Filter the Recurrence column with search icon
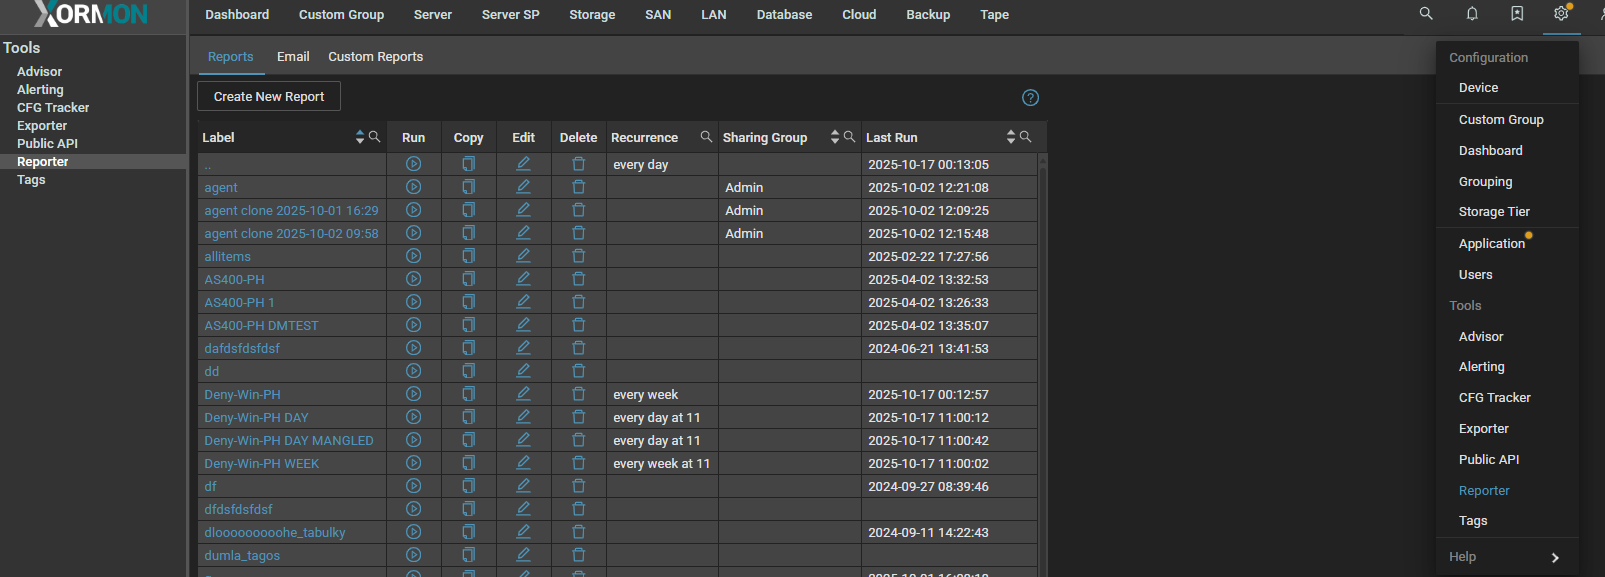The width and height of the screenshot is (1605, 577). tap(706, 137)
